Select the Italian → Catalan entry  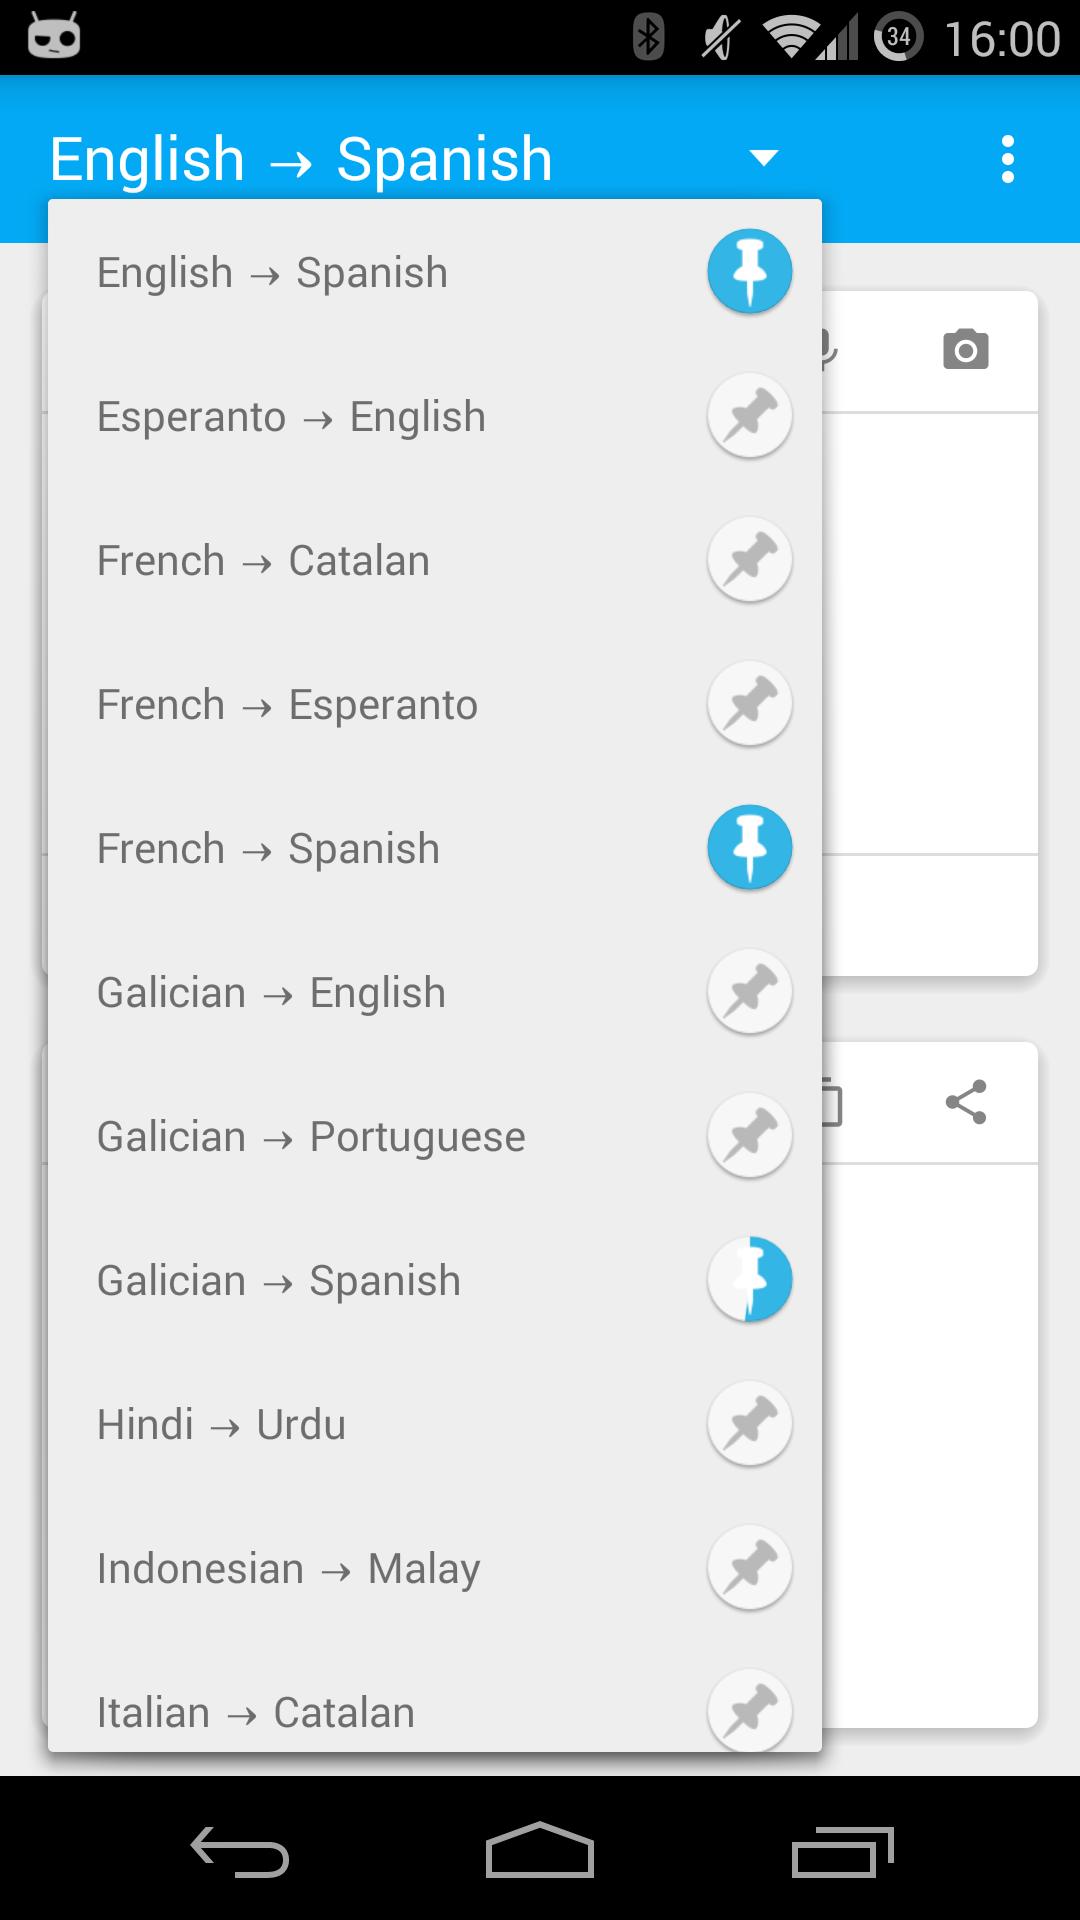255,1711
